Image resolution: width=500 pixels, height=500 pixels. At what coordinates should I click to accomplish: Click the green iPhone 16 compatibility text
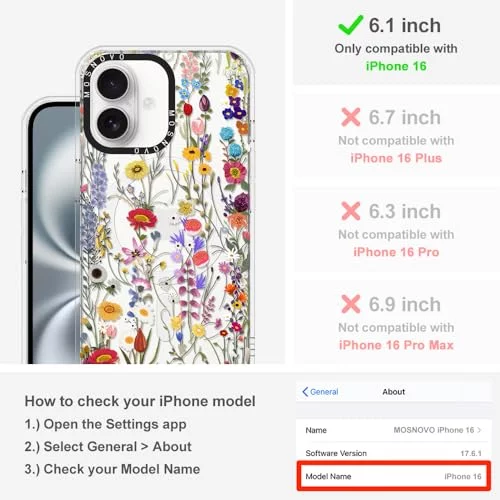click(396, 66)
